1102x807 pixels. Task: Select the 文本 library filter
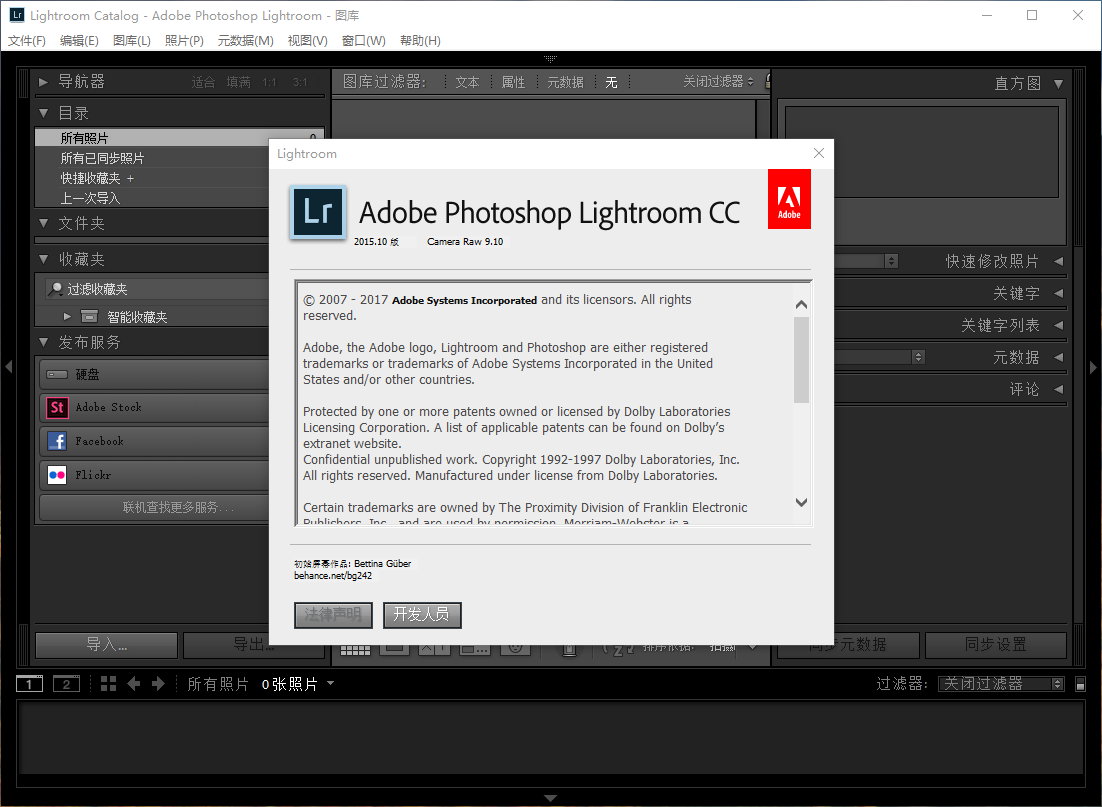[467, 82]
